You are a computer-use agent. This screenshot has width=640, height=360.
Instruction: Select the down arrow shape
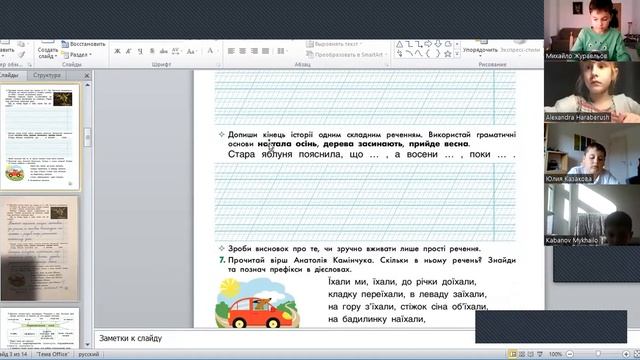438,44
